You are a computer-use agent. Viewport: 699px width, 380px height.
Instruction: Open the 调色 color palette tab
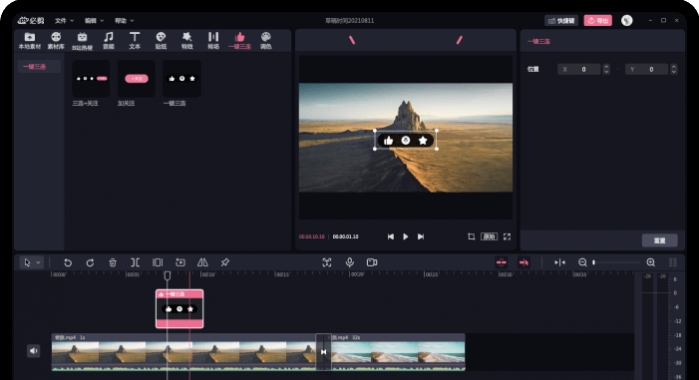pyautogui.click(x=266, y=41)
